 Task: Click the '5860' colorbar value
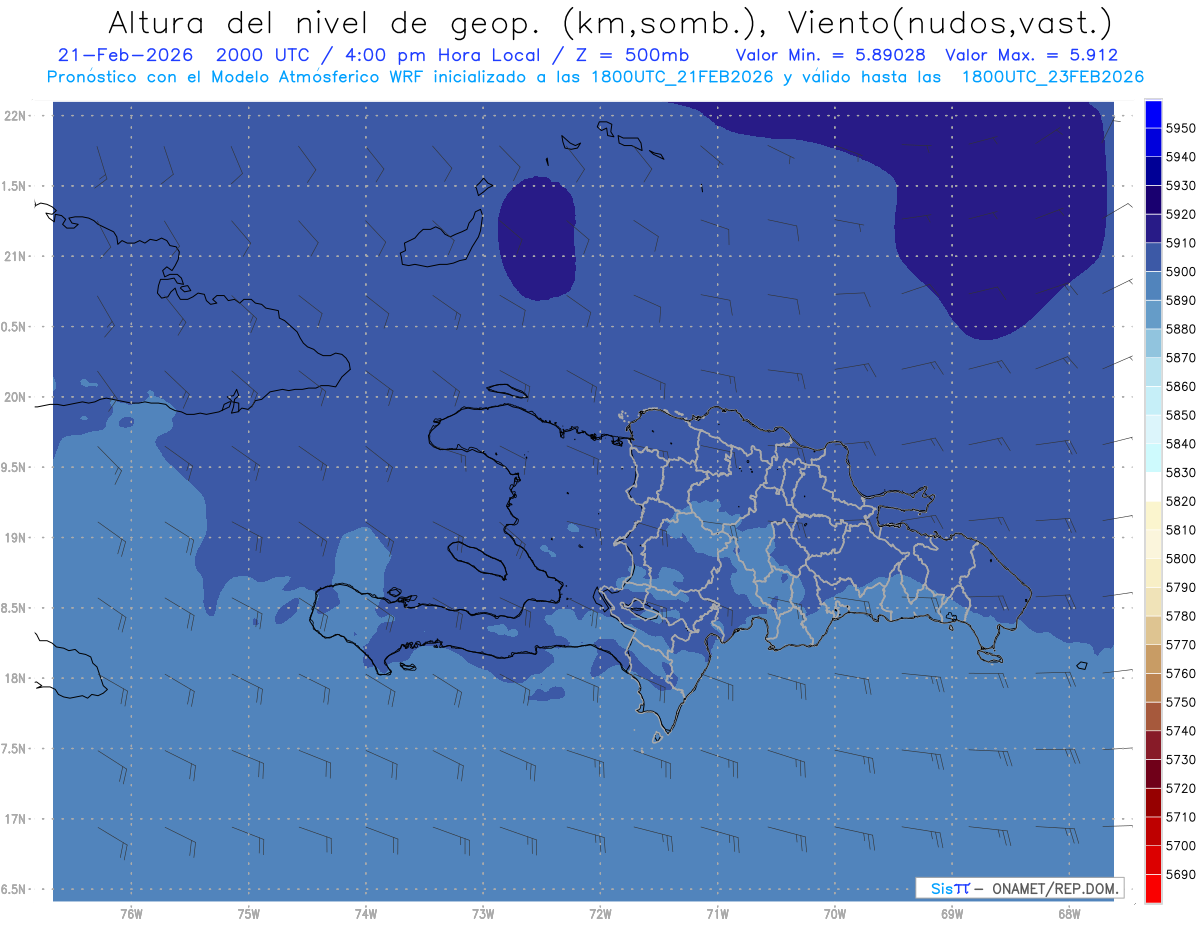click(x=1181, y=386)
